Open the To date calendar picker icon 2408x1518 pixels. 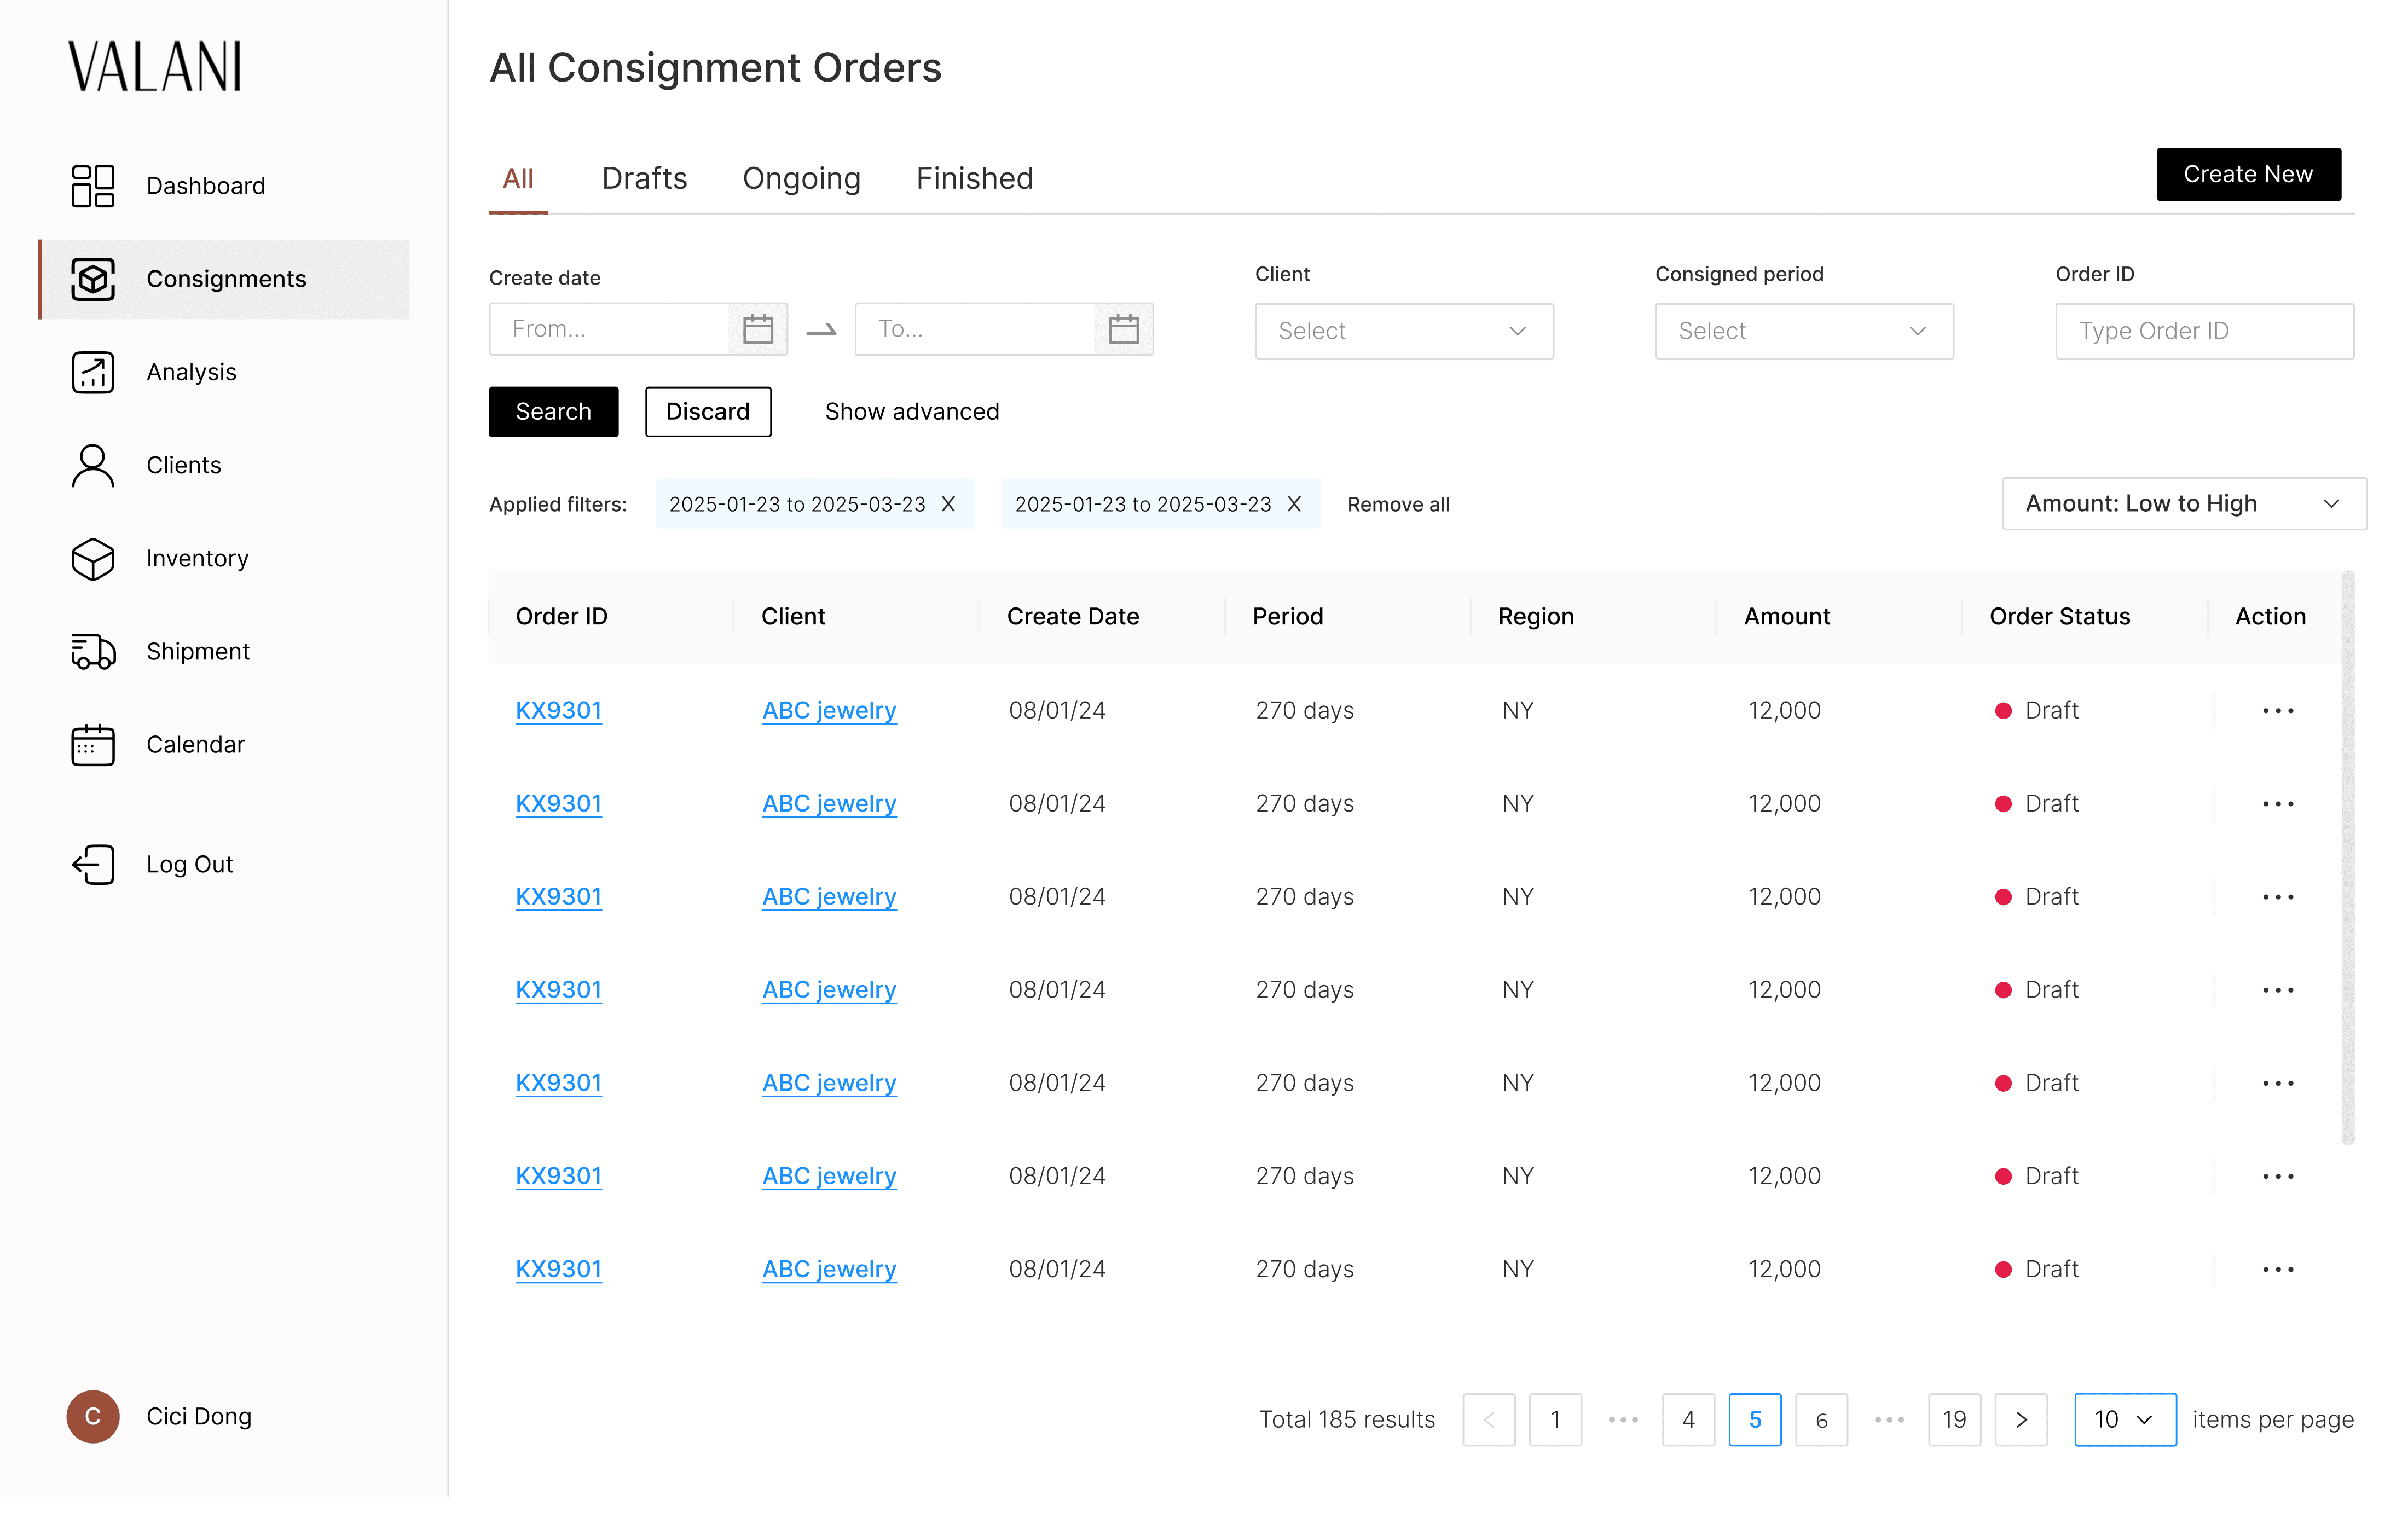pos(1123,329)
